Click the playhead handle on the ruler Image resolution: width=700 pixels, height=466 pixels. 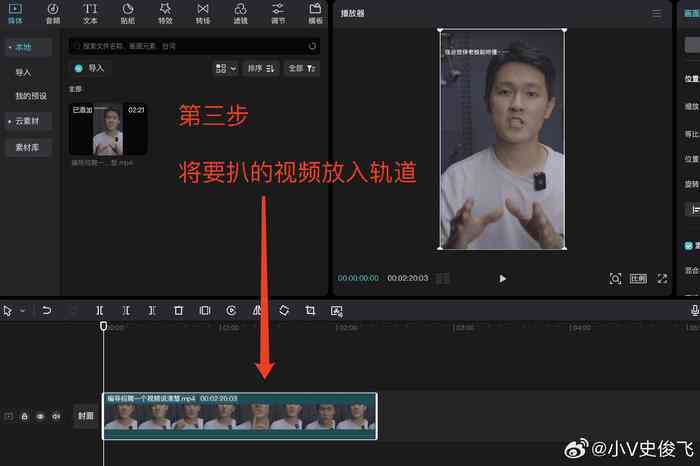103,326
